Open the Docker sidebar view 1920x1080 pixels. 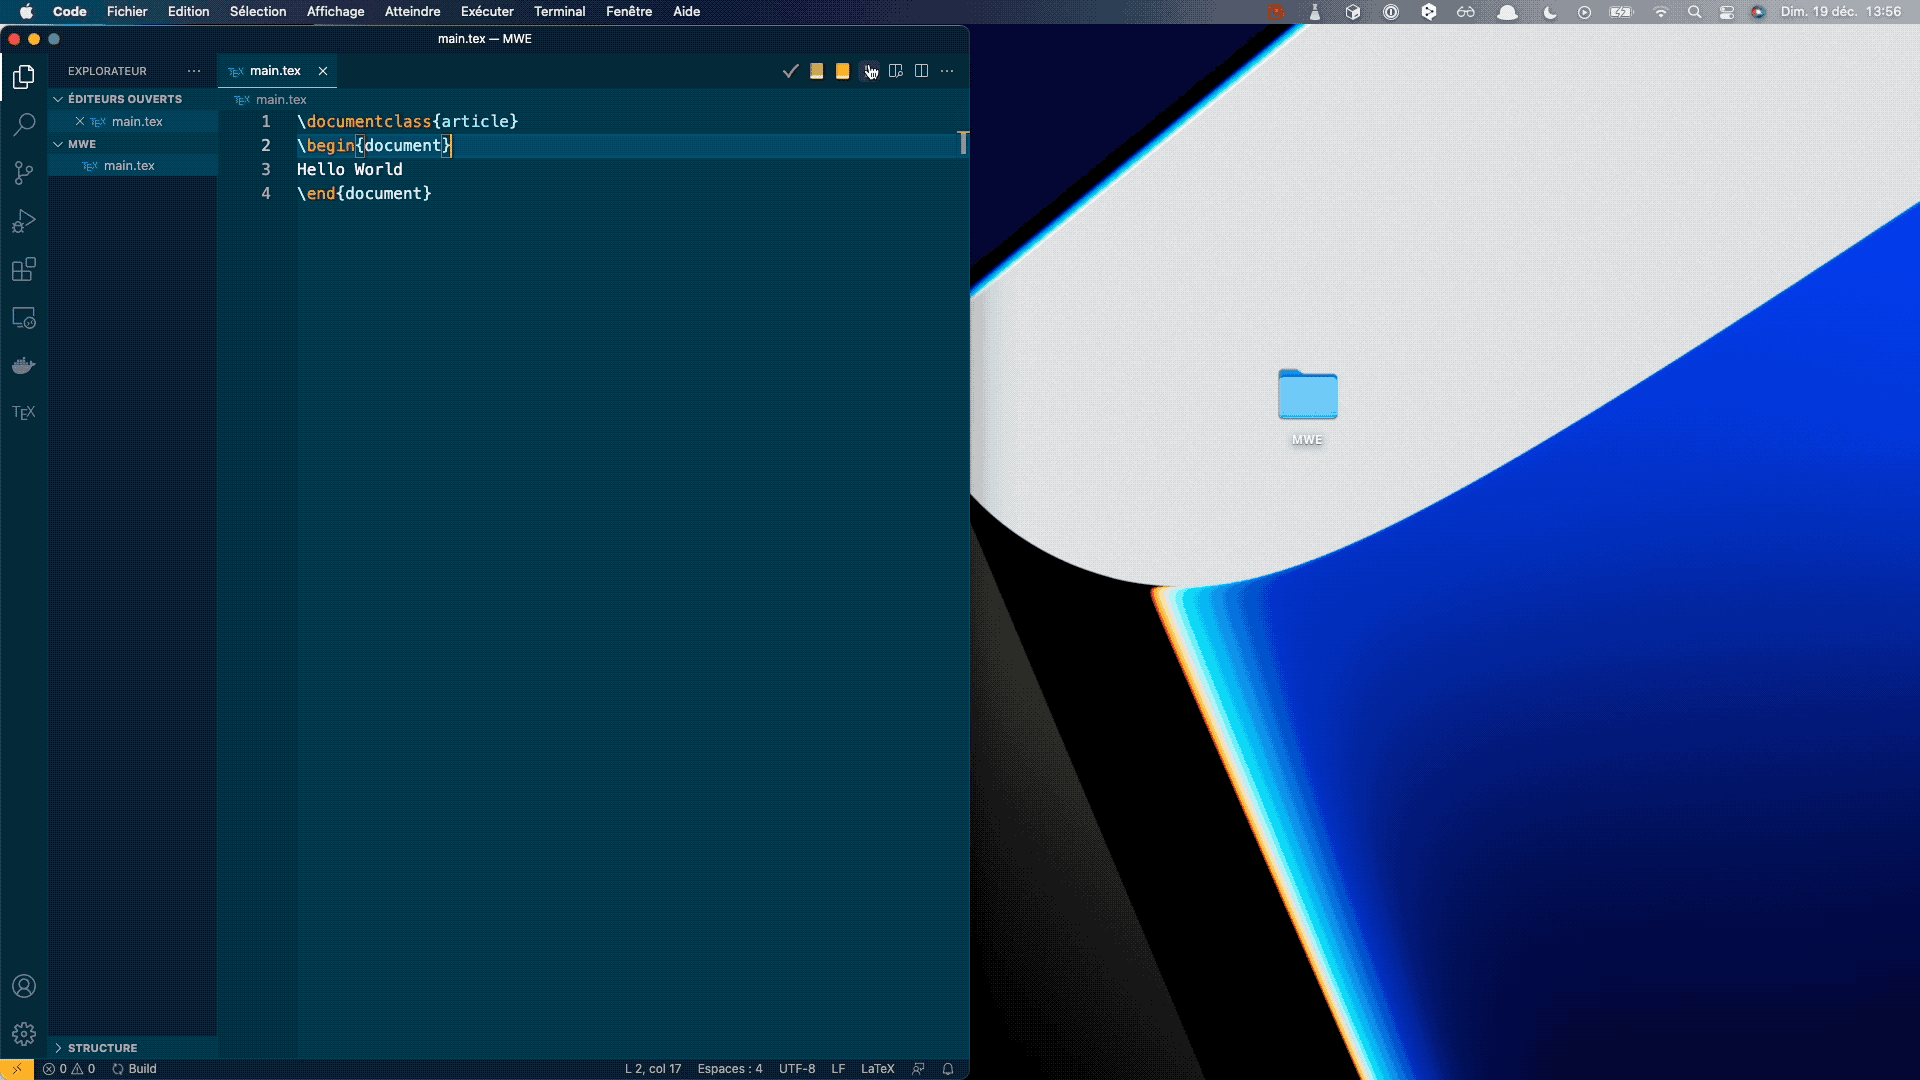point(24,366)
